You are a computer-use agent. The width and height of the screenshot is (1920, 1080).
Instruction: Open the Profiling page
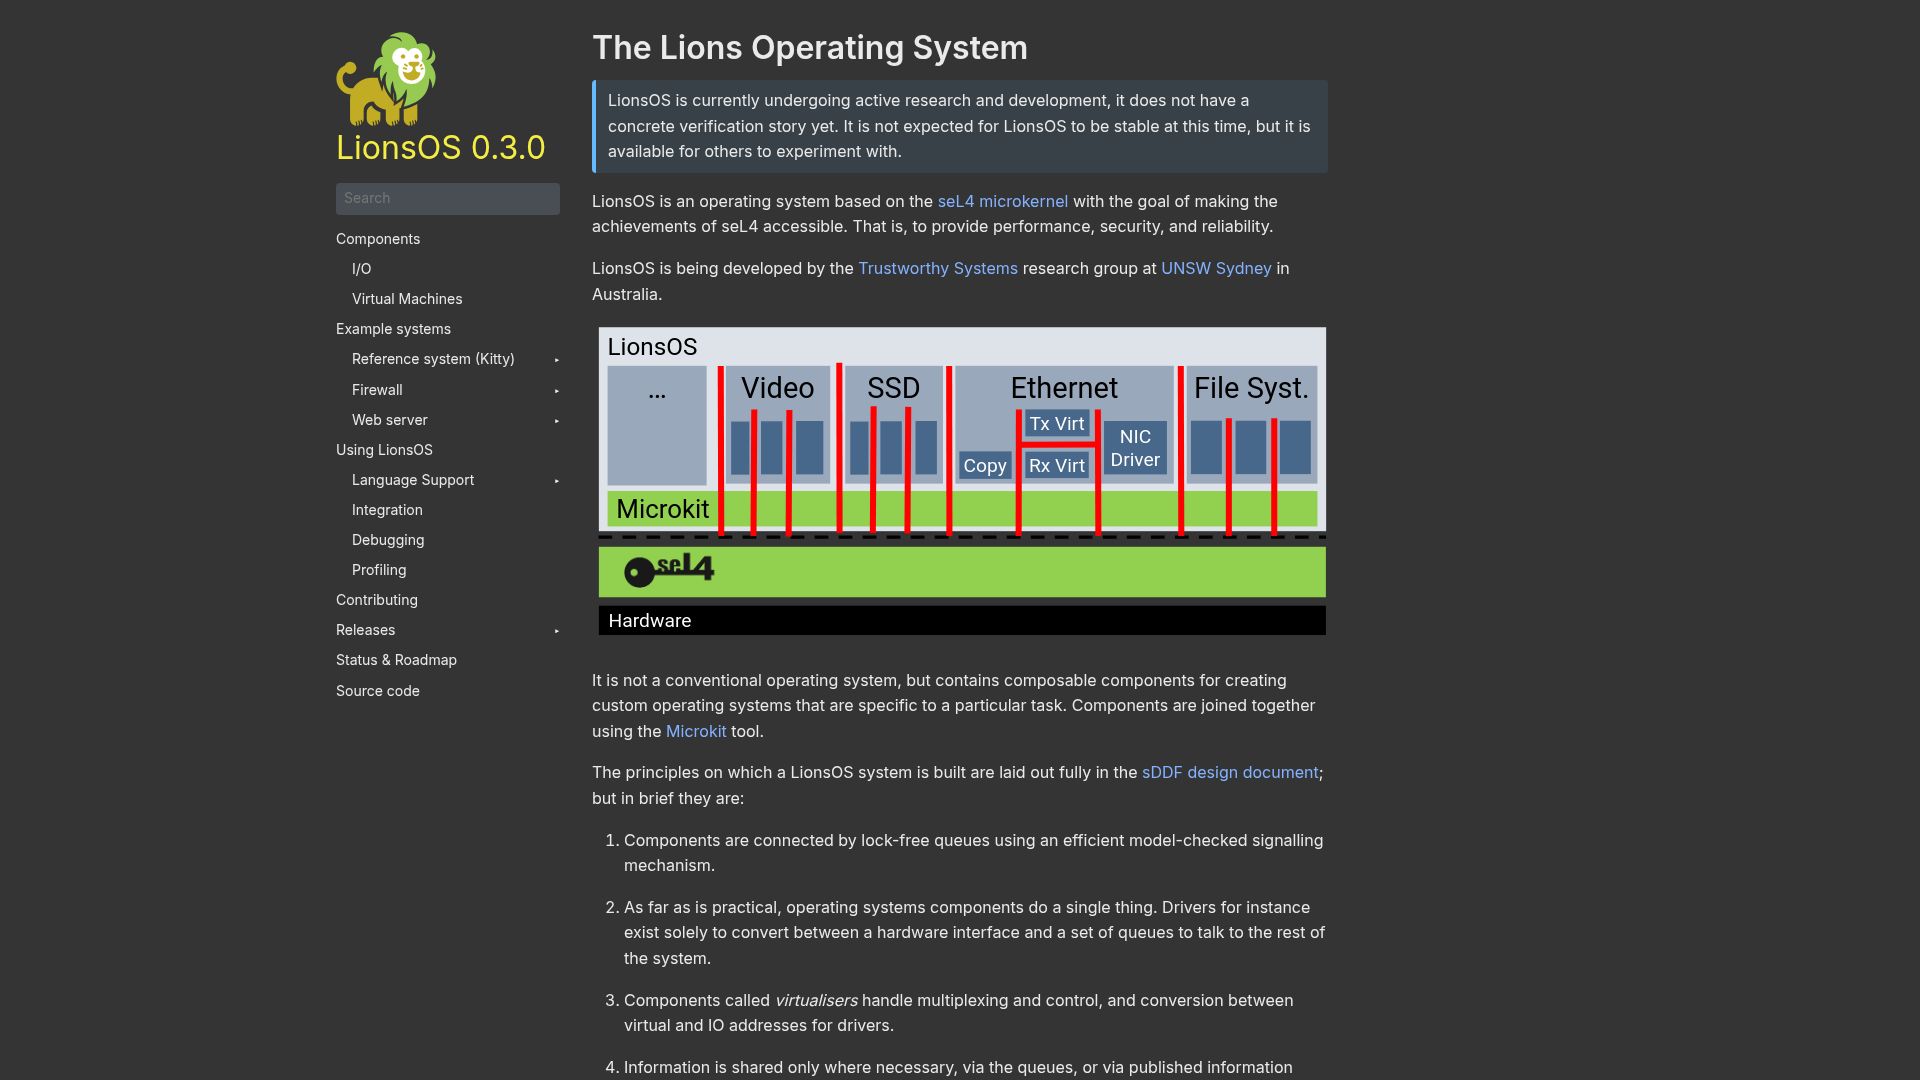click(x=379, y=570)
